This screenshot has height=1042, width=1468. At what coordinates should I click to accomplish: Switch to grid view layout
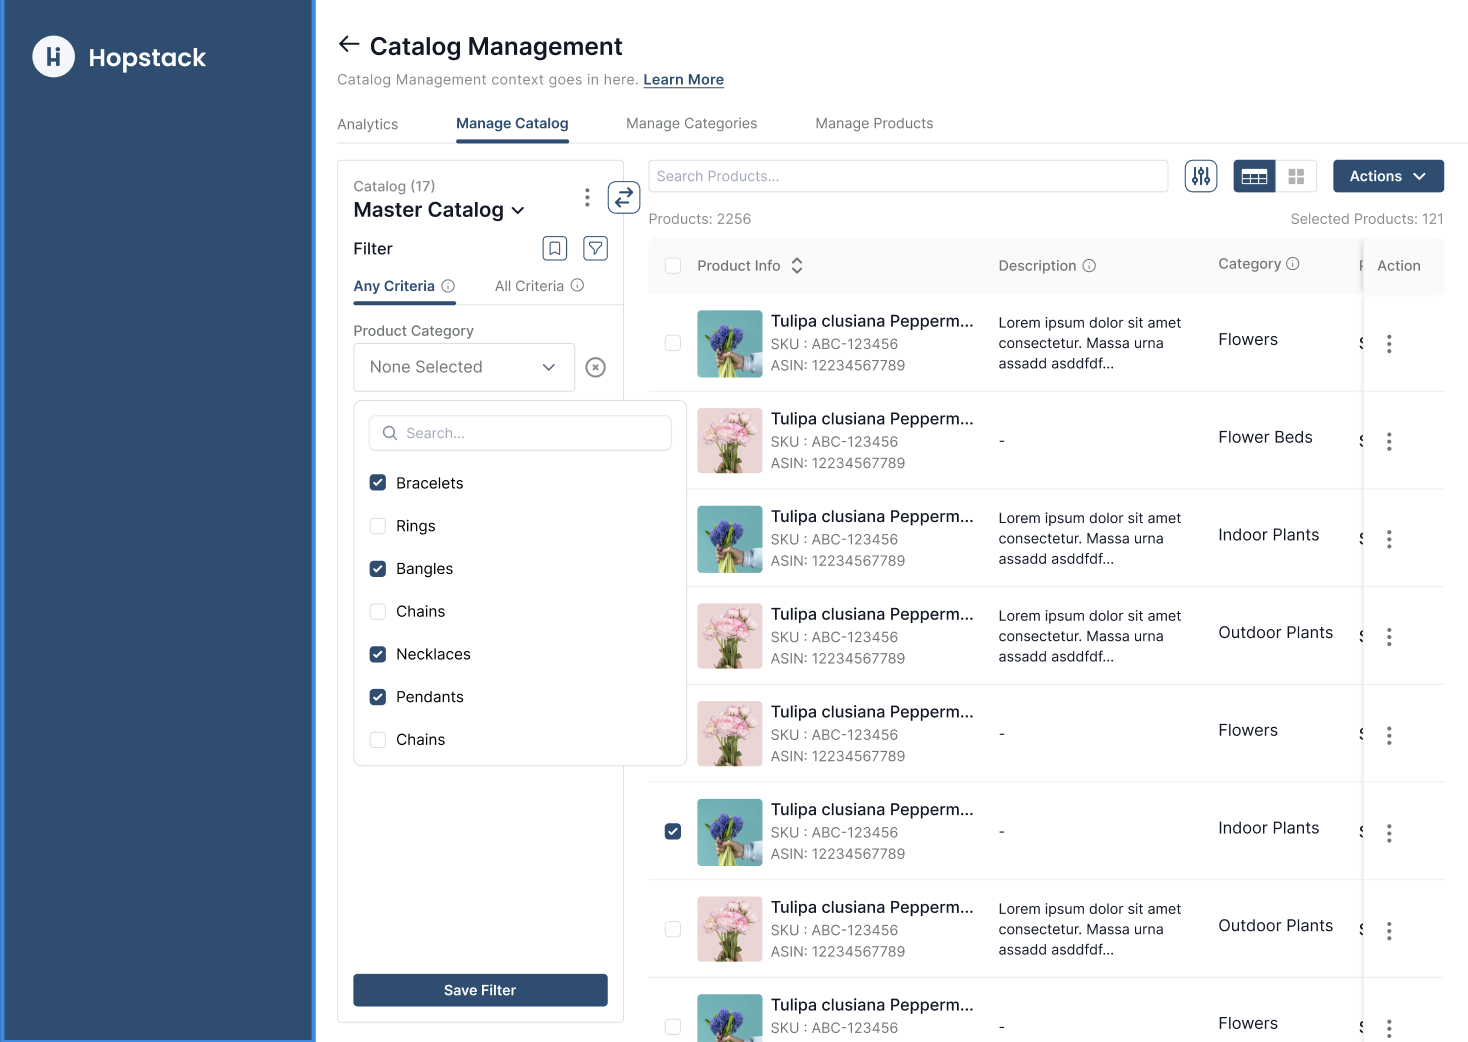pyautogui.click(x=1296, y=176)
